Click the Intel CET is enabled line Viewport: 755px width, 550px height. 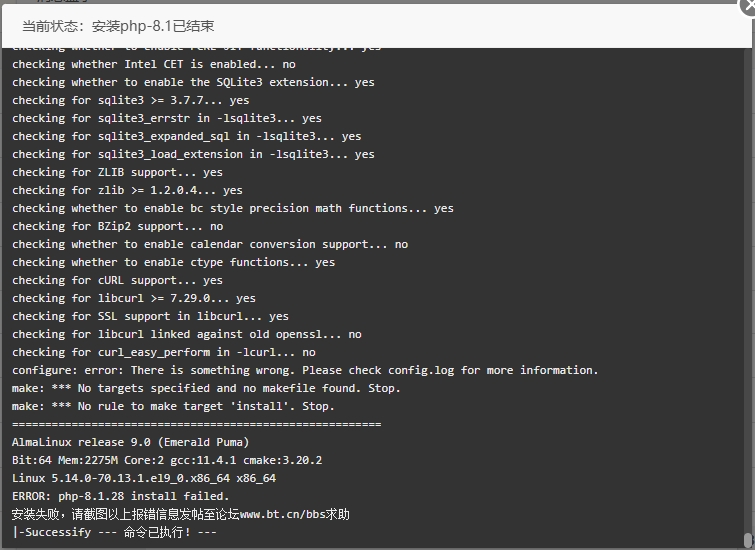tap(154, 65)
